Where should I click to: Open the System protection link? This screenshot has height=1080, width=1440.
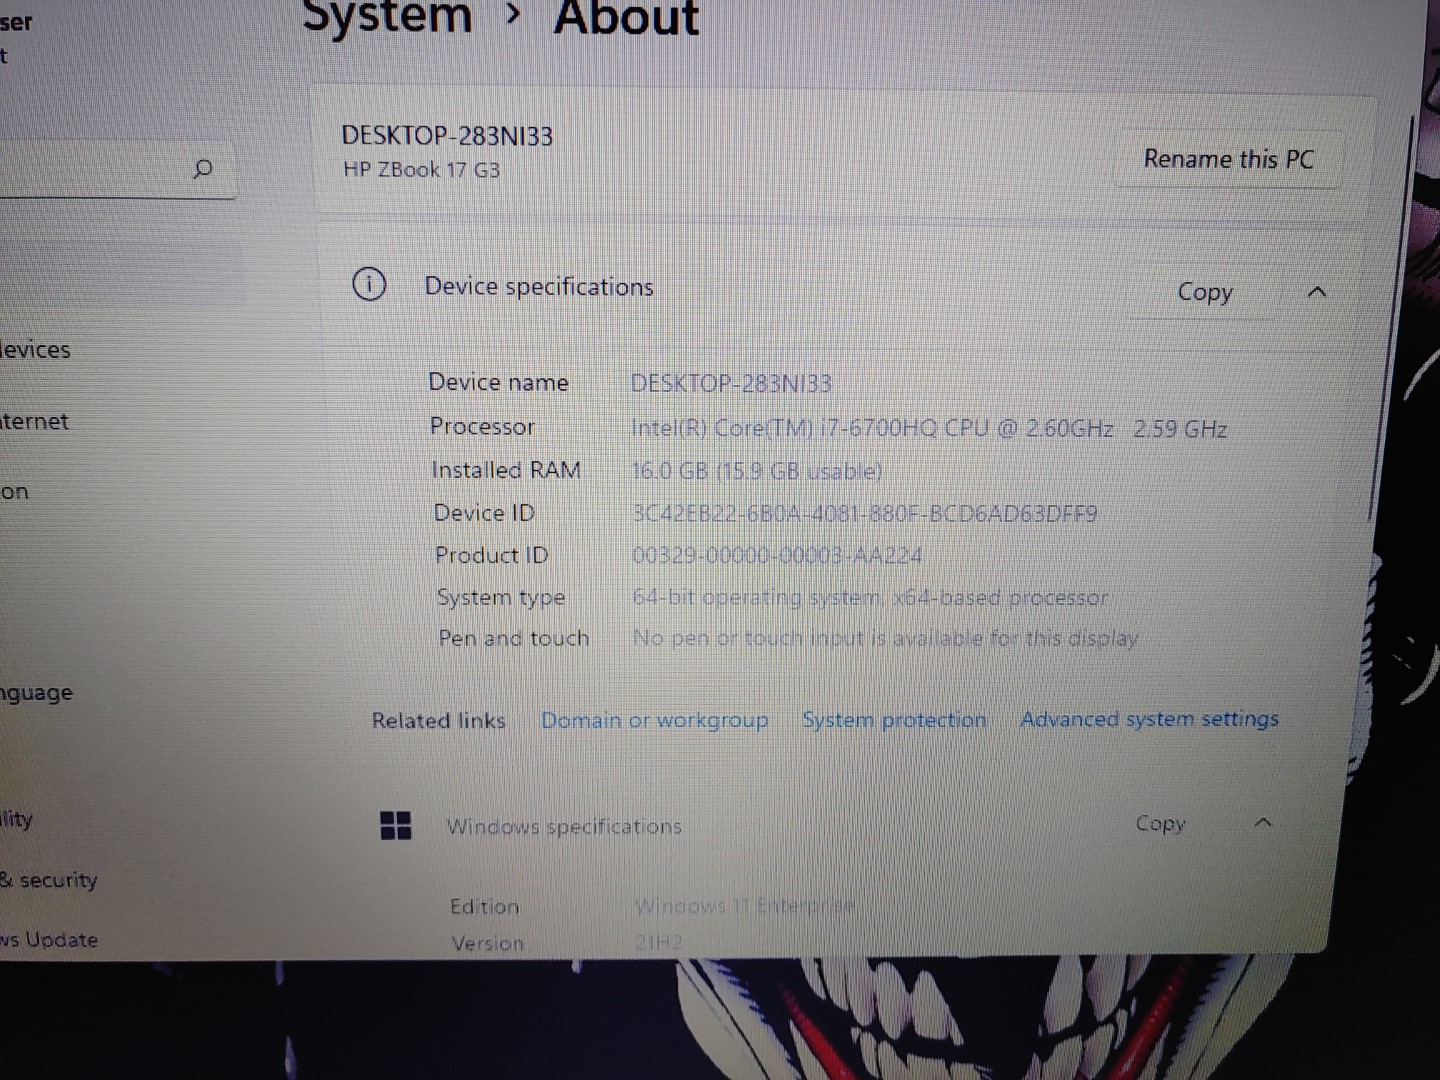coord(894,720)
